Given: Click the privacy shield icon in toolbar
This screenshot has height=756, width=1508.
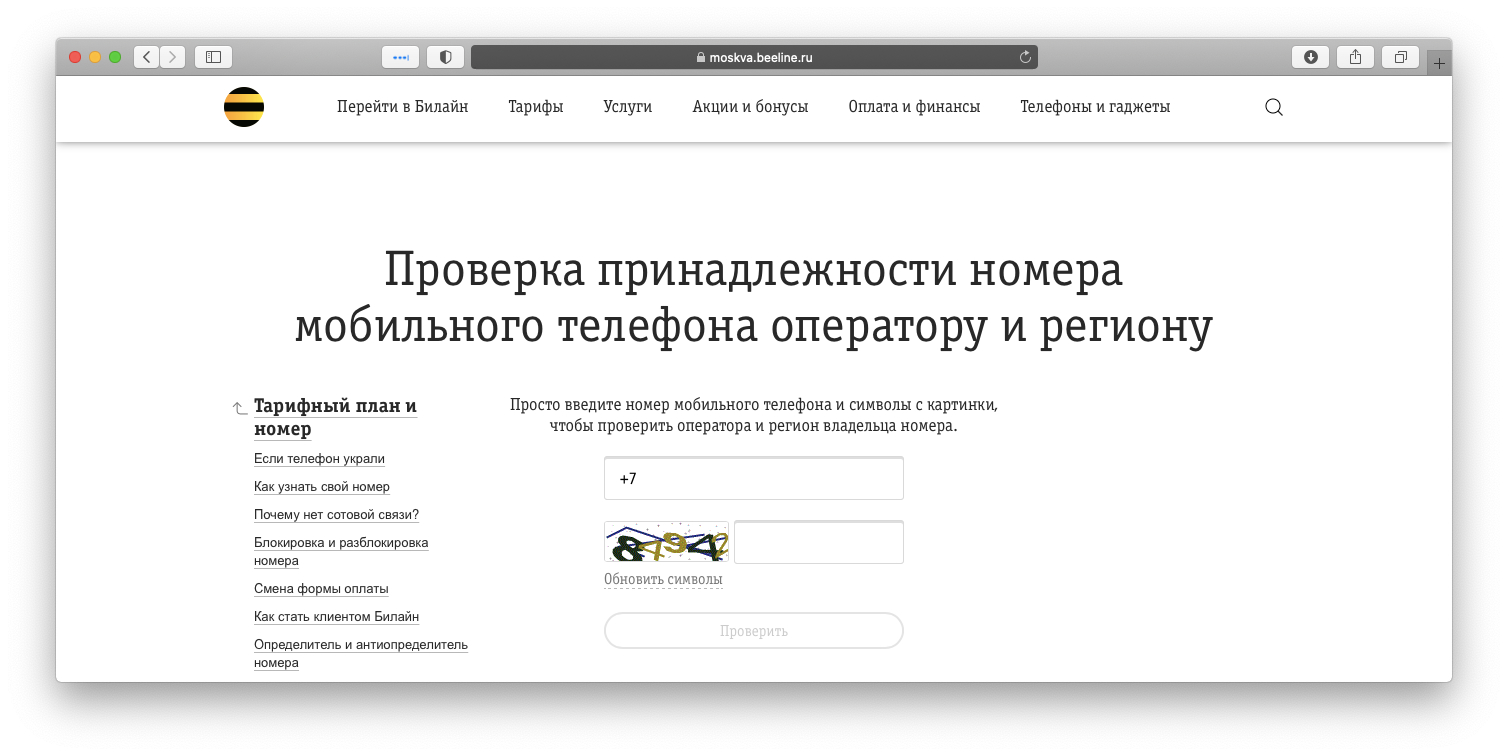Looking at the screenshot, I should point(445,57).
